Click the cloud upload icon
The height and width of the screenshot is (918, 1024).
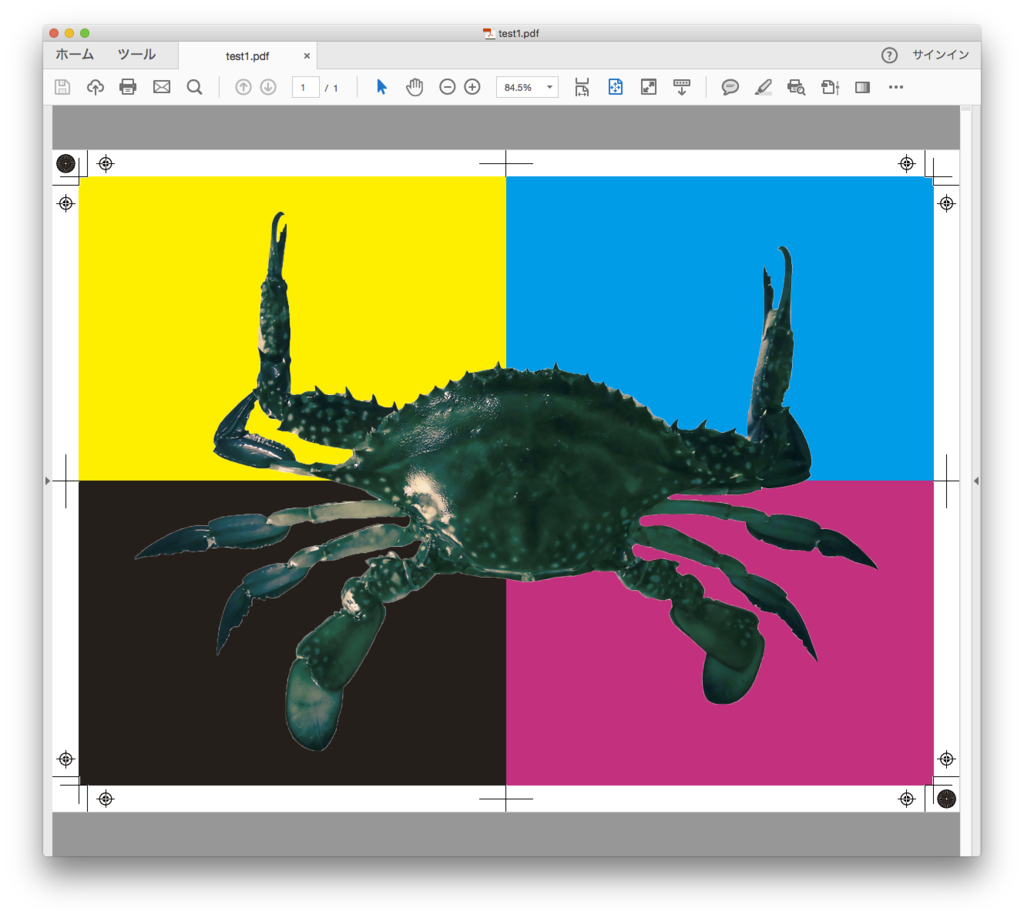click(95, 87)
